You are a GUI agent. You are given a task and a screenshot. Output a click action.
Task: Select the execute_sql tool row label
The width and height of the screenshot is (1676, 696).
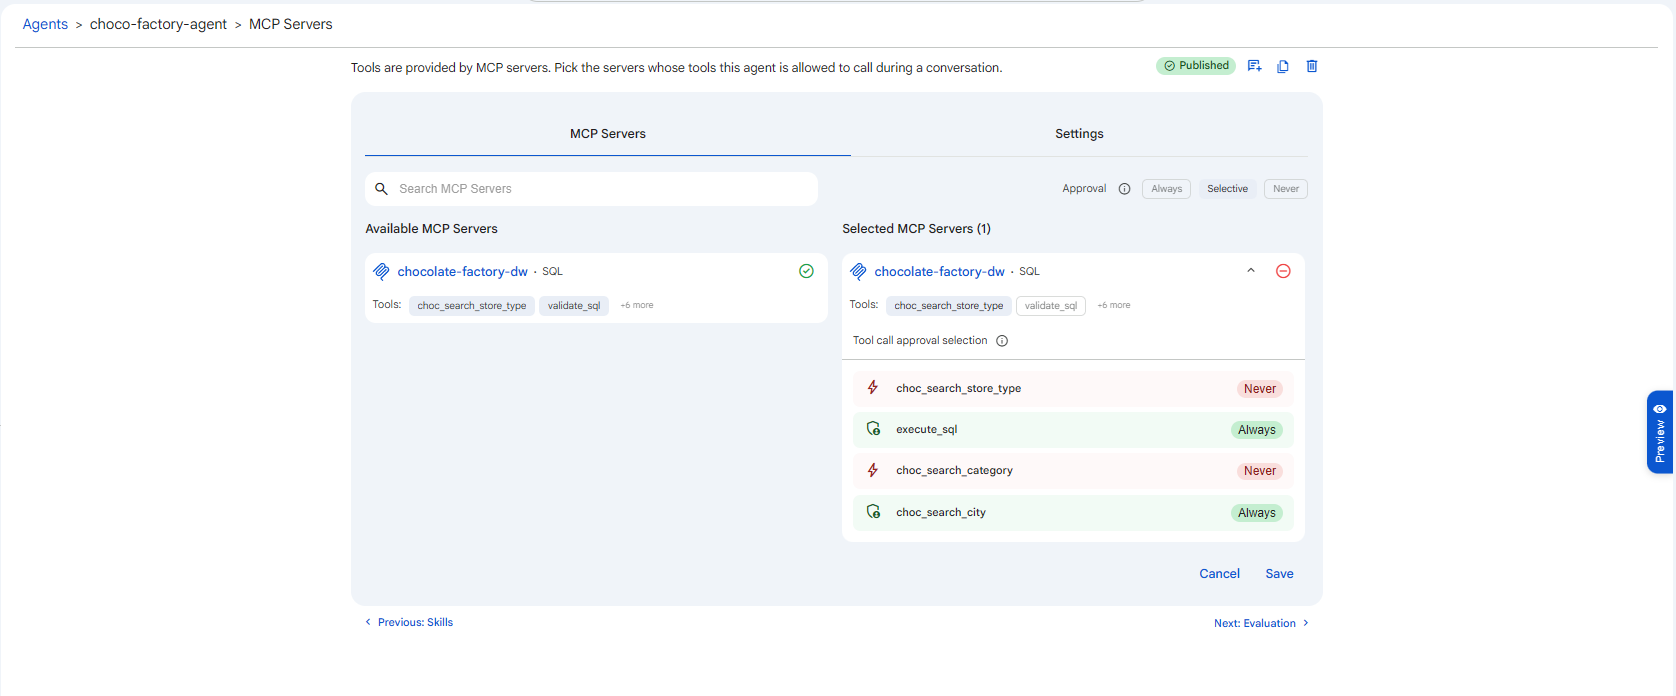(x=927, y=429)
